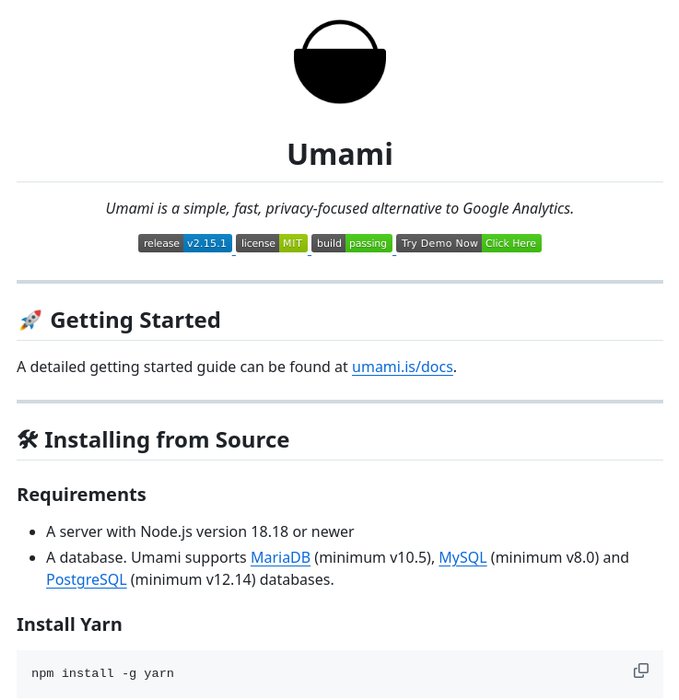The width and height of the screenshot is (679, 700).
Task: Follow the MariaDB link
Action: point(280,557)
